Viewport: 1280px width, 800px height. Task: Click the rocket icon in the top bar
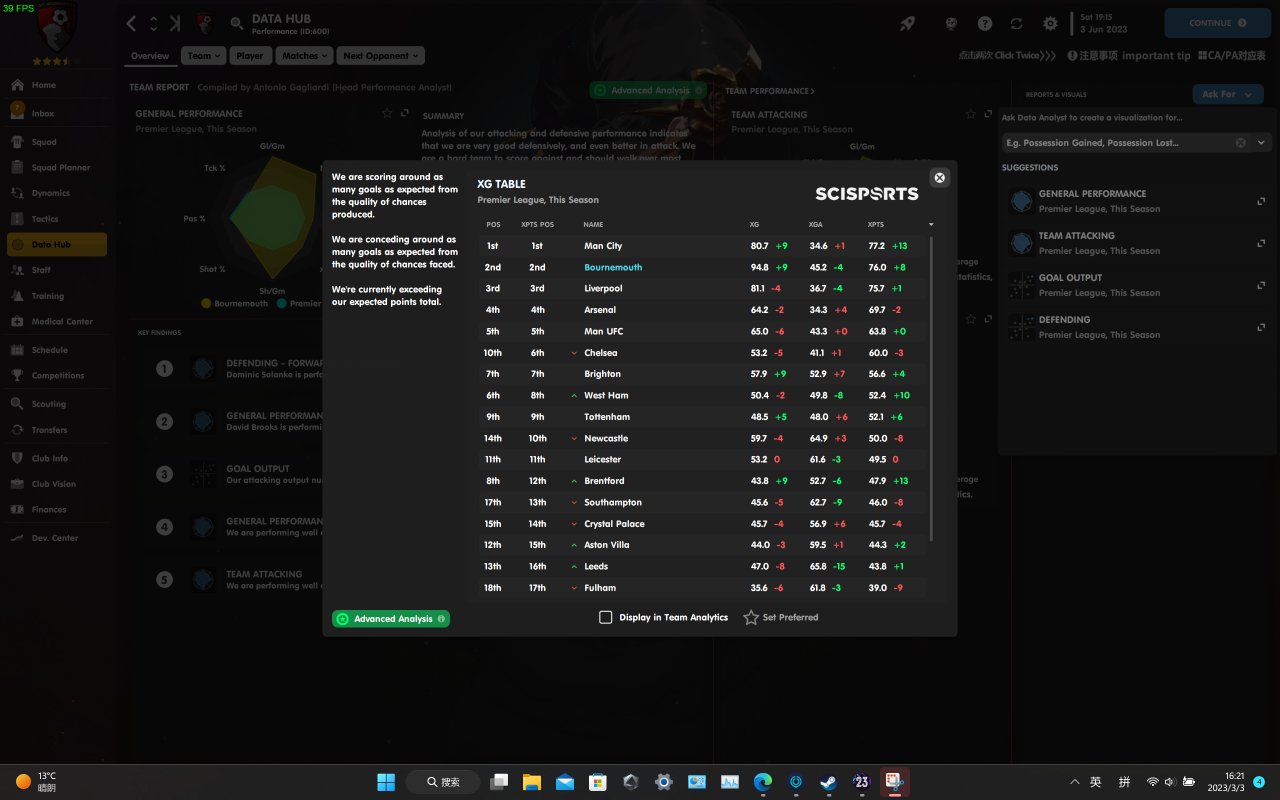pos(907,23)
